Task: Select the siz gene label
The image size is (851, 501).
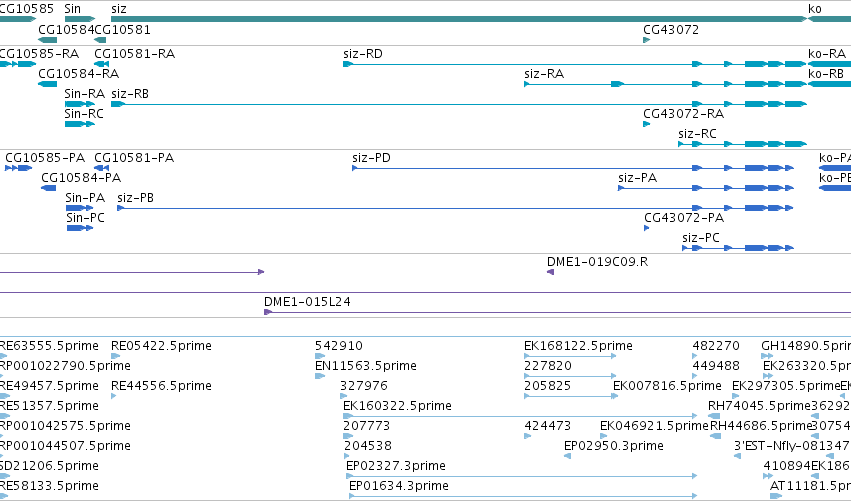Action: click(x=118, y=9)
